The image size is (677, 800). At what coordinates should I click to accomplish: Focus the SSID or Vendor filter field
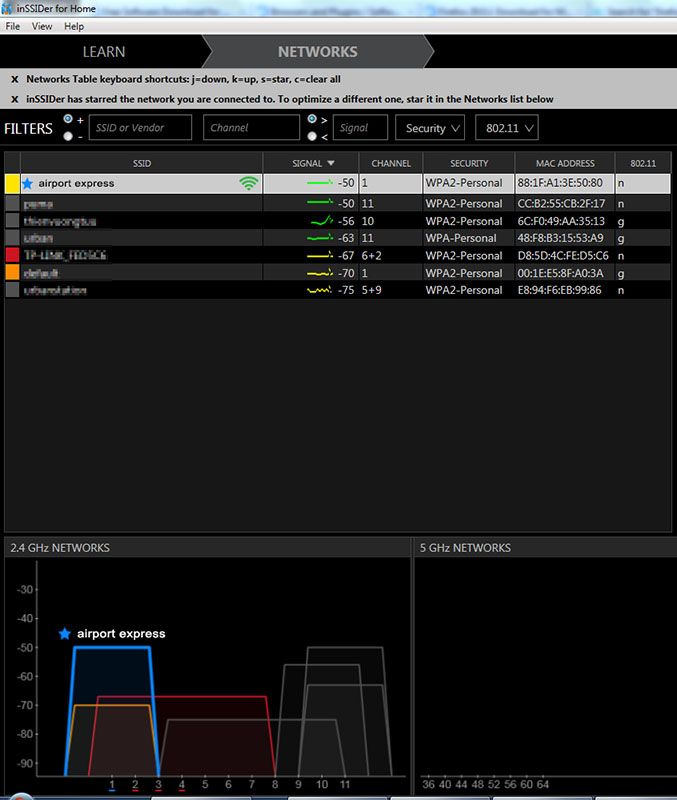click(x=140, y=128)
